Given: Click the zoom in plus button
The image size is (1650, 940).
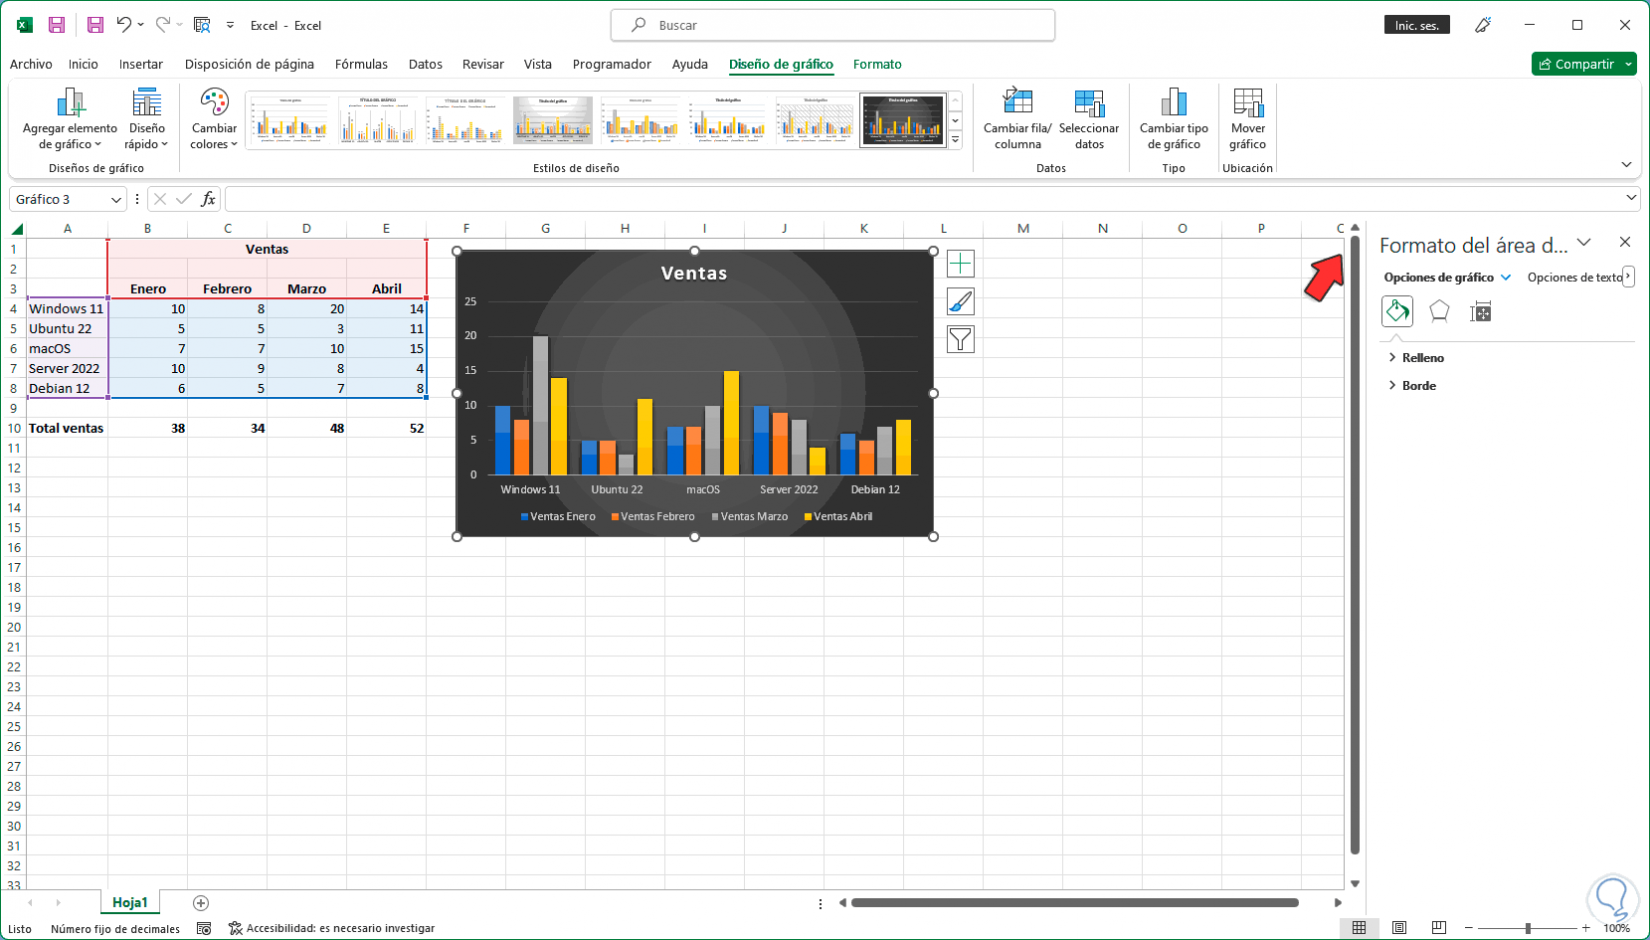Looking at the screenshot, I should tap(1586, 929).
